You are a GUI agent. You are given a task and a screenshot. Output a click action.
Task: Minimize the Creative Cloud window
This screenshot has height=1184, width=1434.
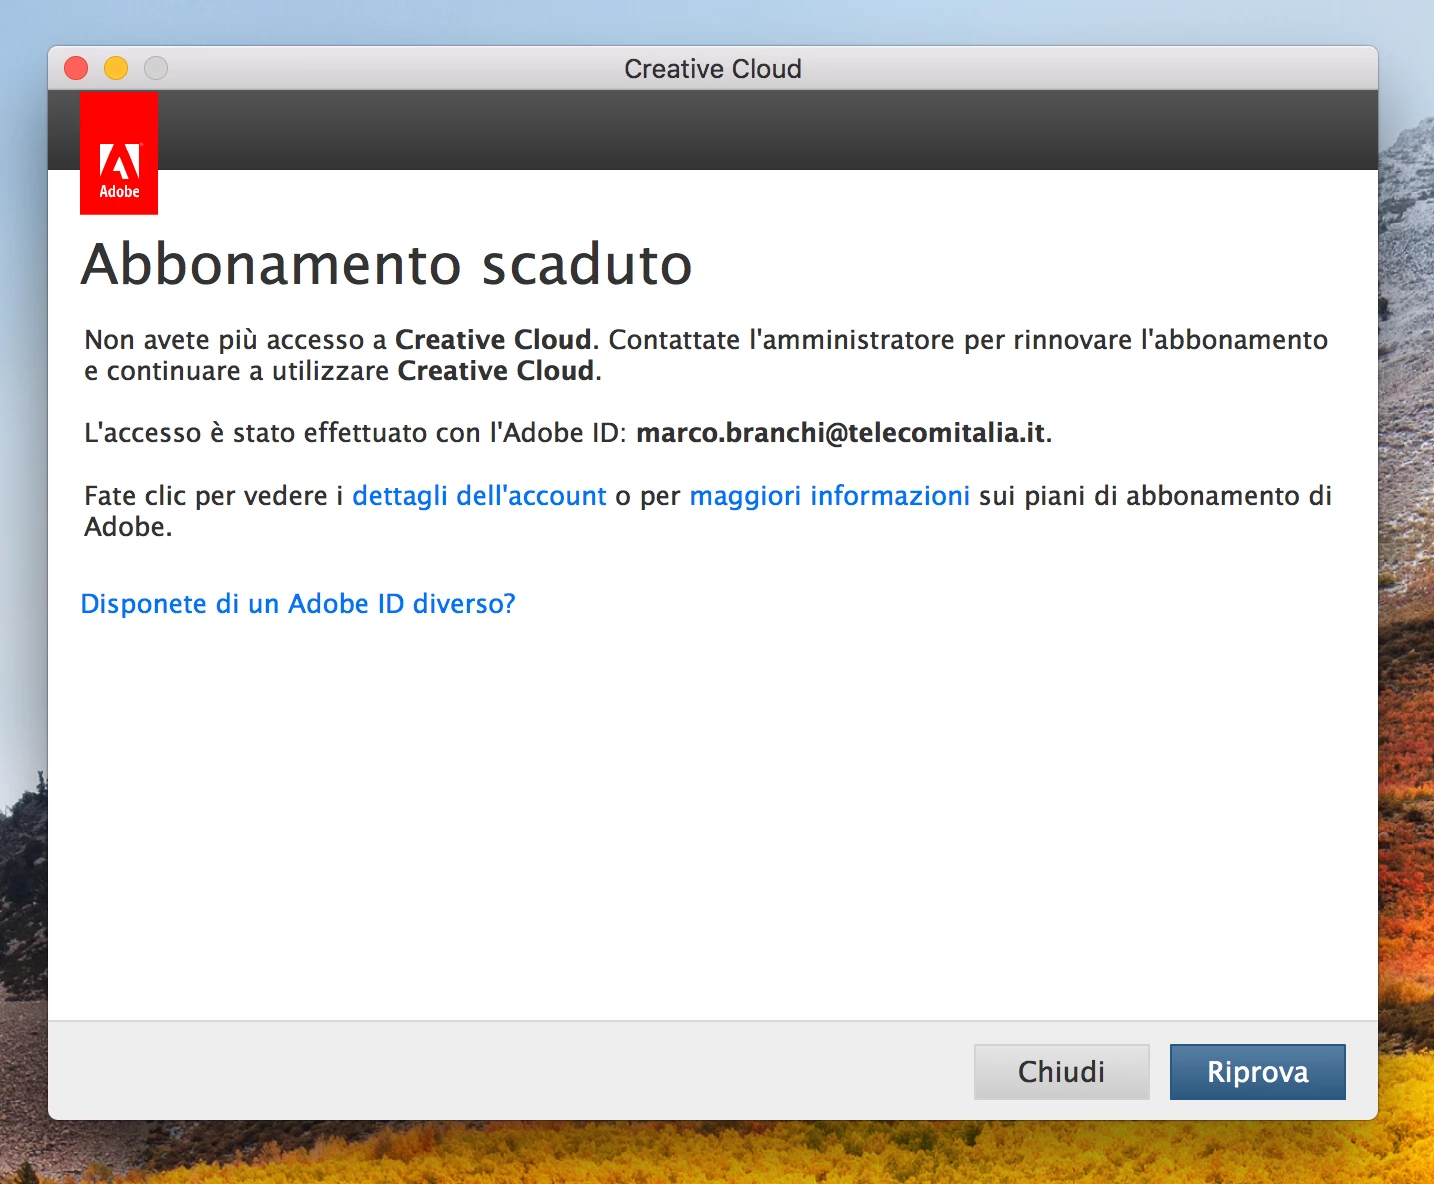[116, 68]
